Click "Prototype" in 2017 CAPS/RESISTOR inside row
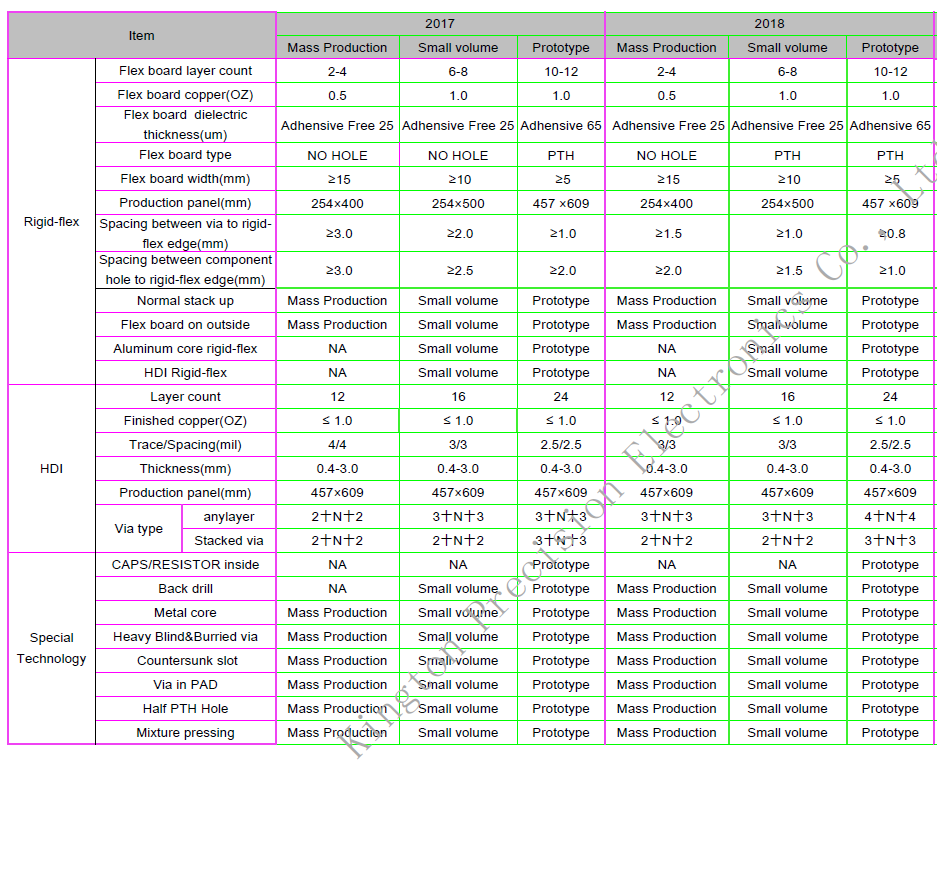The width and height of the screenshot is (937, 879). tap(561, 565)
